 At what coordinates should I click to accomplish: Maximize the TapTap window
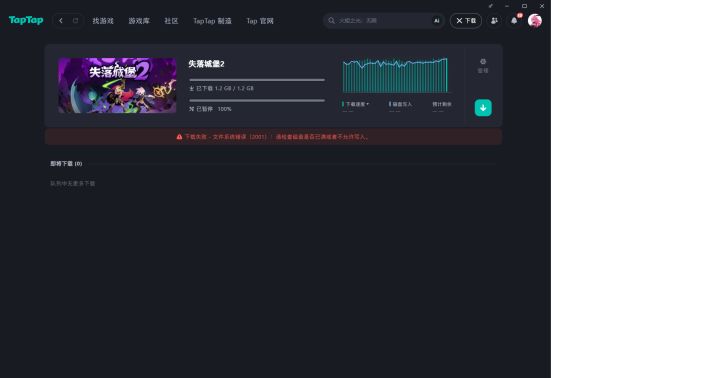point(524,6)
